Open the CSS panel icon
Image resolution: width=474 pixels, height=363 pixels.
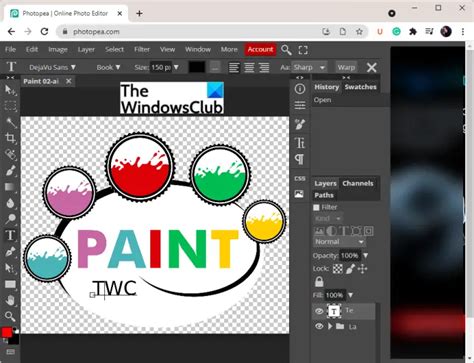click(300, 179)
